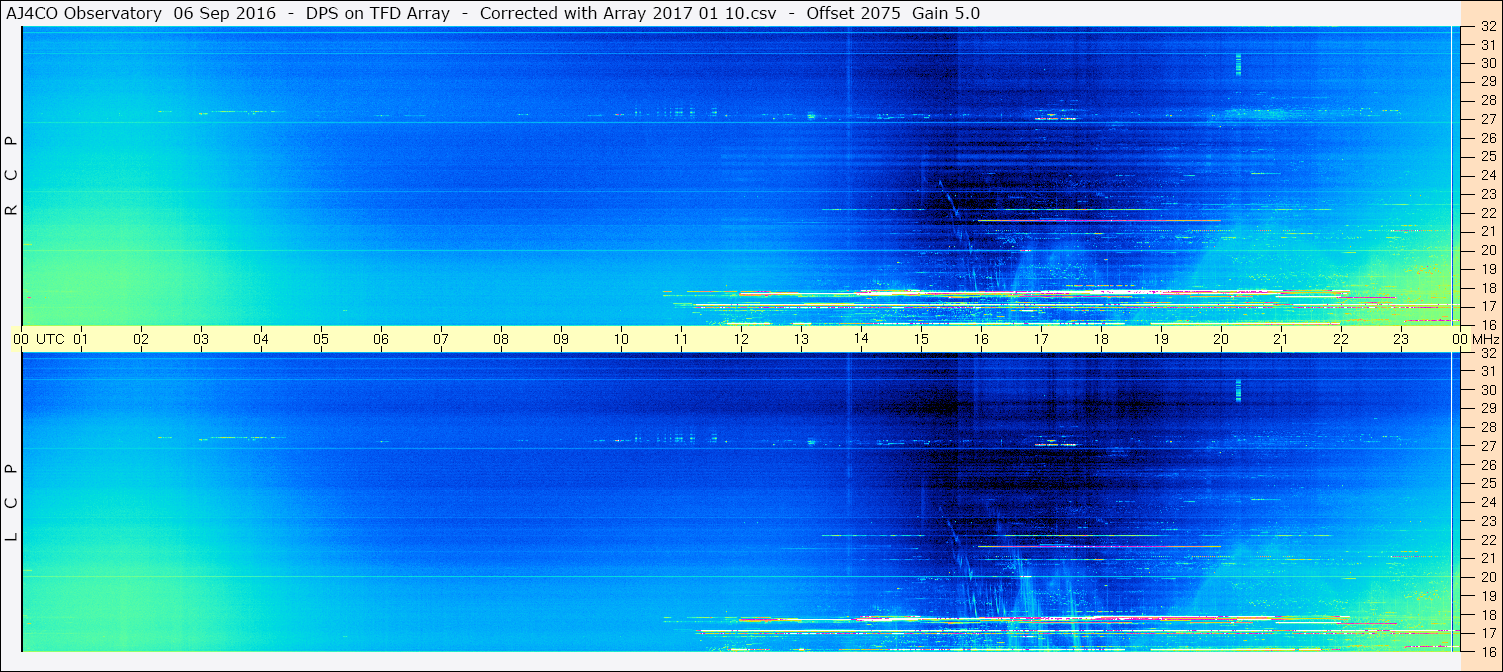Select hour "22" on the UTC axis
Viewport: 1503px width, 672px height.
[x=1341, y=339]
